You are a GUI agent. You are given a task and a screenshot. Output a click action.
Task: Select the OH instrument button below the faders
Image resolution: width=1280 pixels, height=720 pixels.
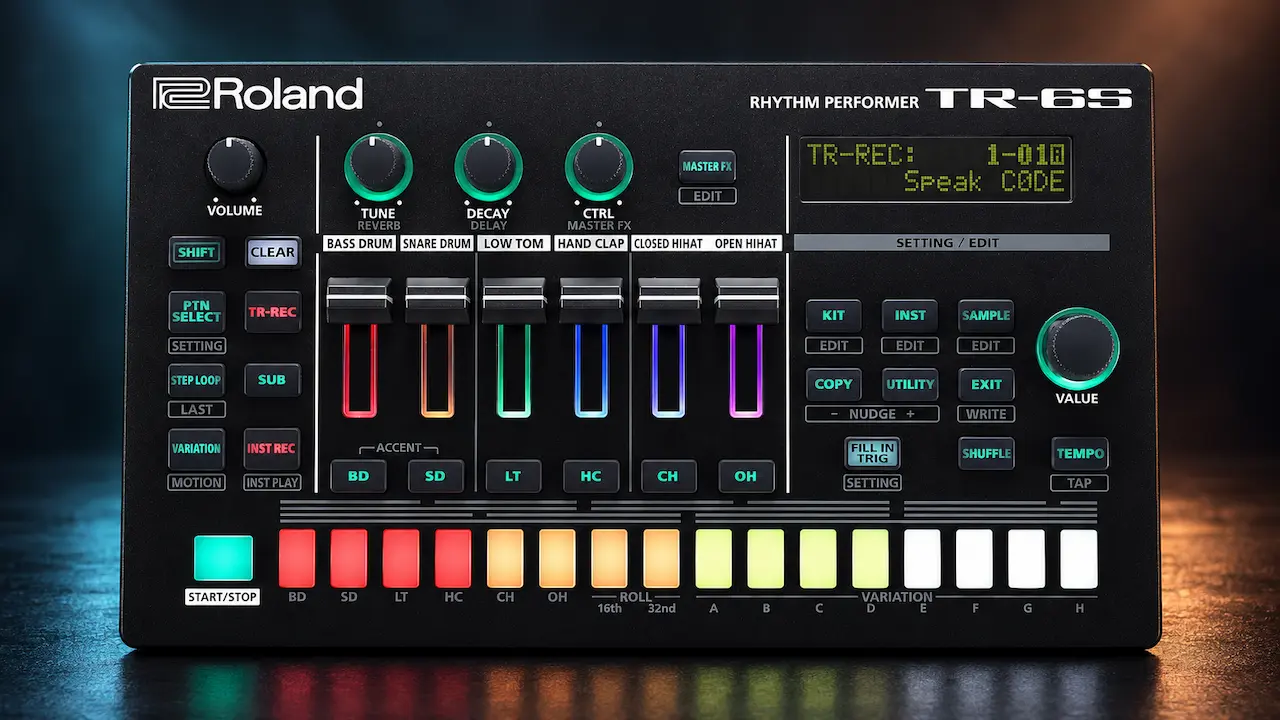click(746, 476)
